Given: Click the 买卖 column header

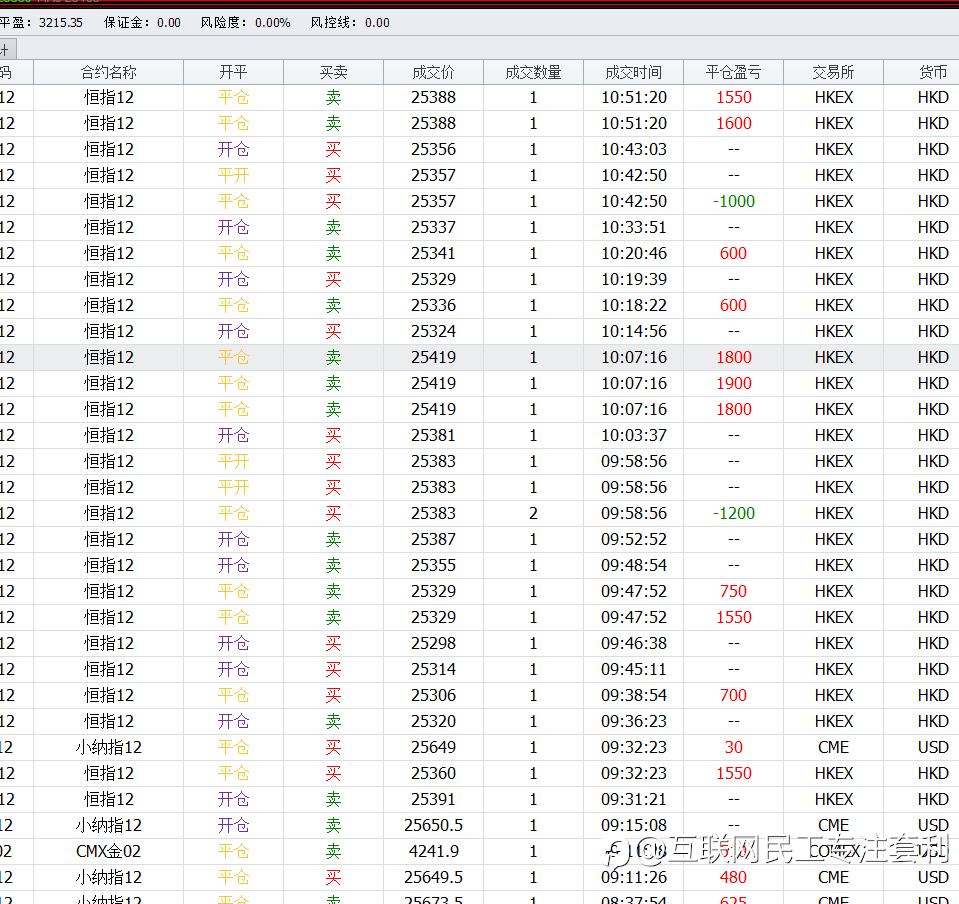Looking at the screenshot, I should (333, 72).
